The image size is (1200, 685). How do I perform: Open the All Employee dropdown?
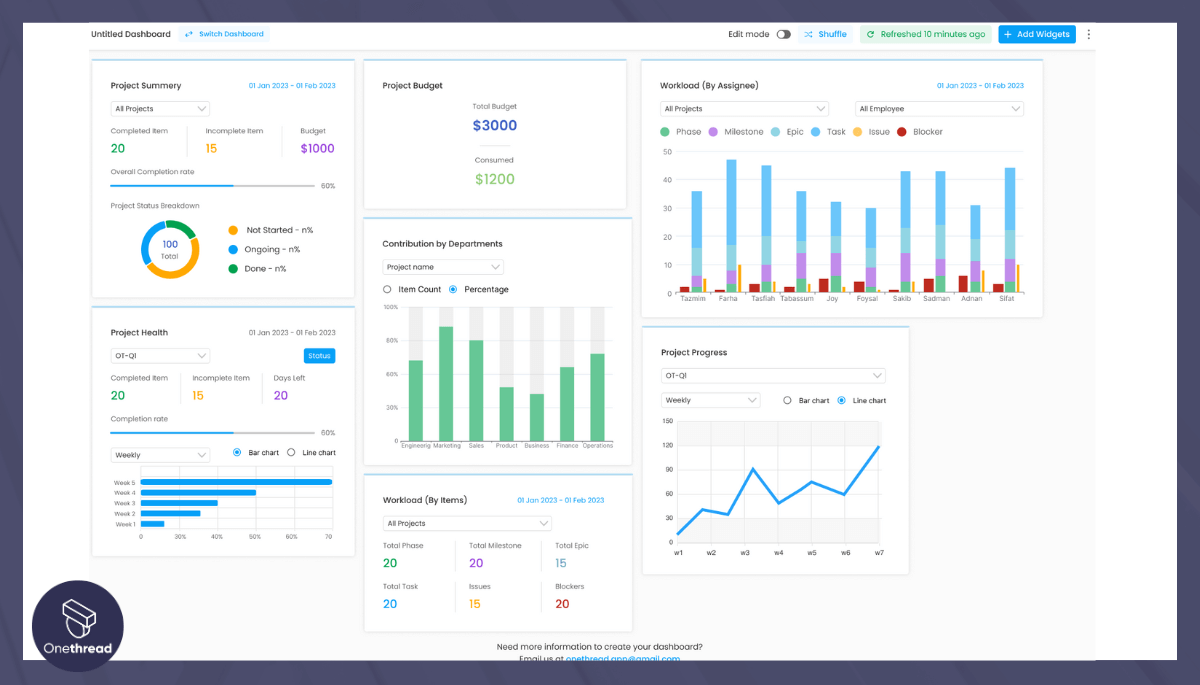939,109
